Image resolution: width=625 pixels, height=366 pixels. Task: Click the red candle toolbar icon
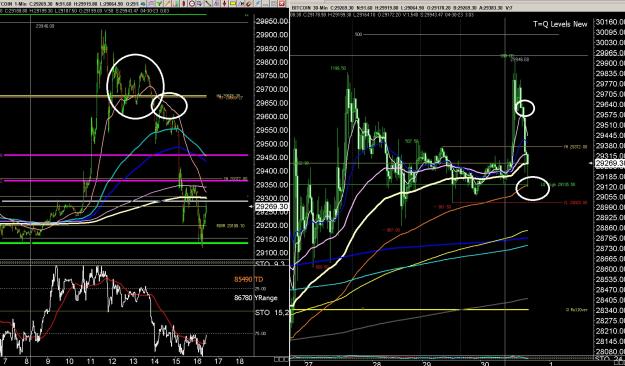(x=183, y=4)
